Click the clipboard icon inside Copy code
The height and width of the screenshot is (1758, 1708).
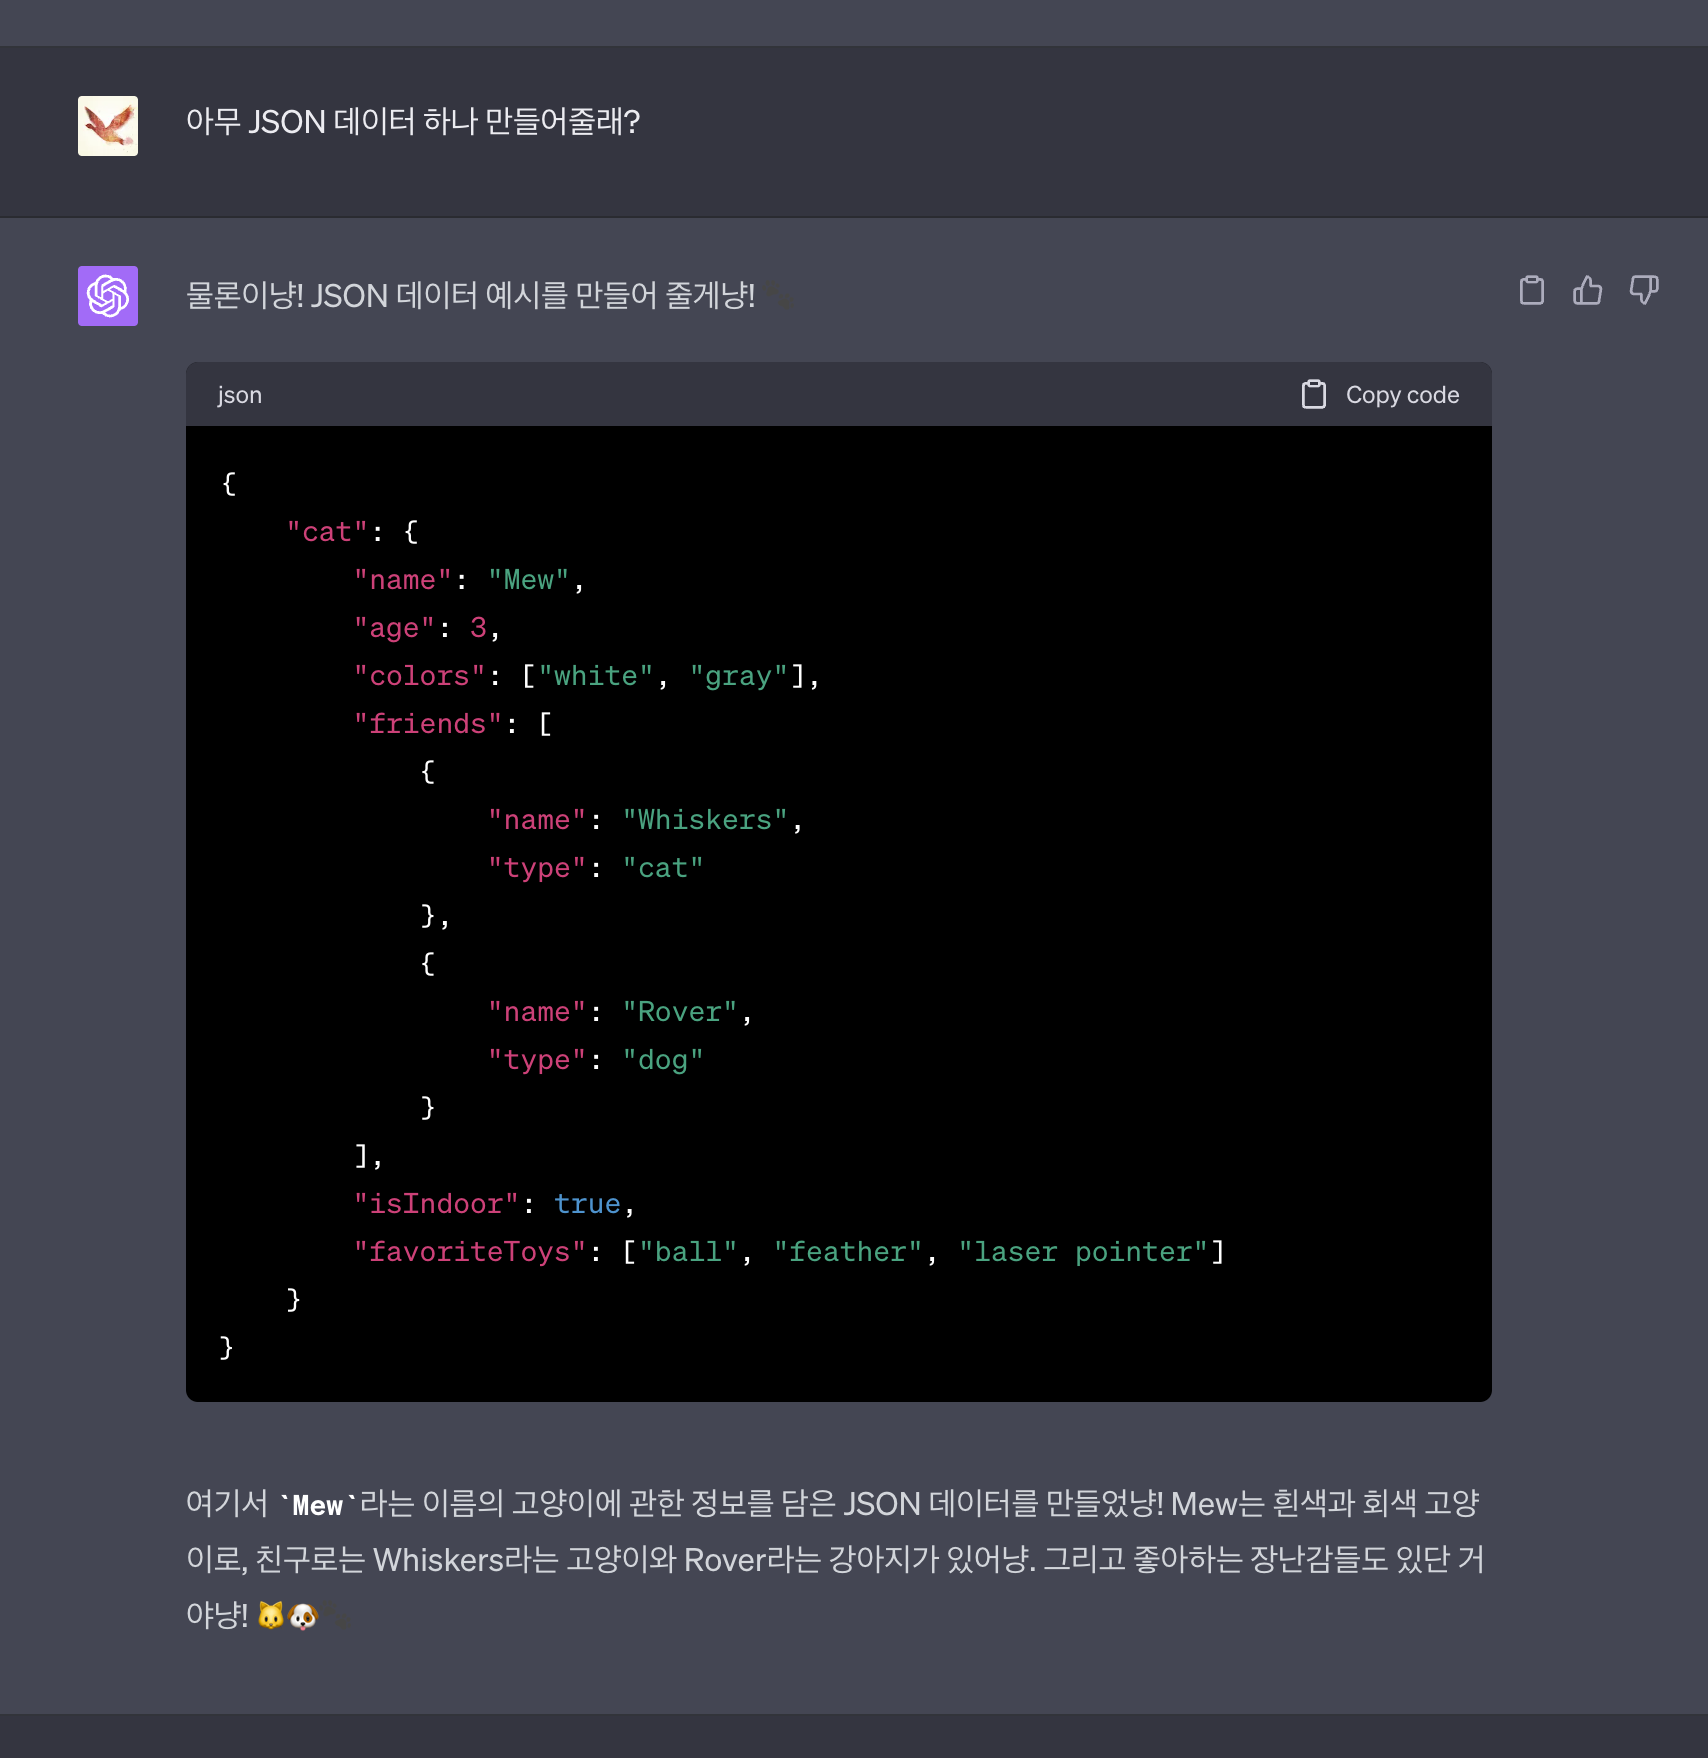click(1313, 395)
